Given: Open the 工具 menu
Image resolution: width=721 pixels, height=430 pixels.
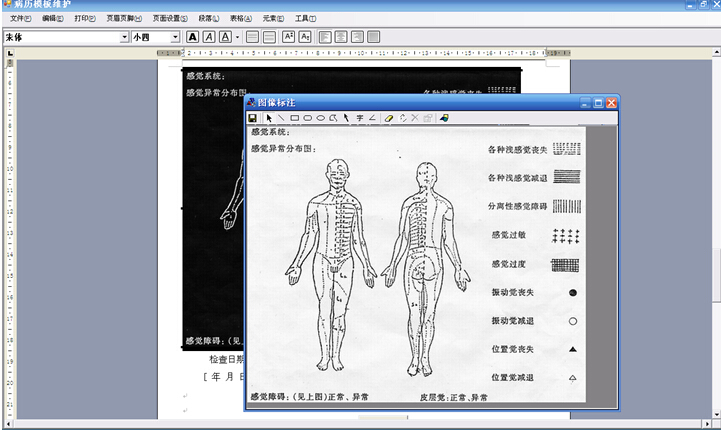Looking at the screenshot, I should [x=305, y=18].
